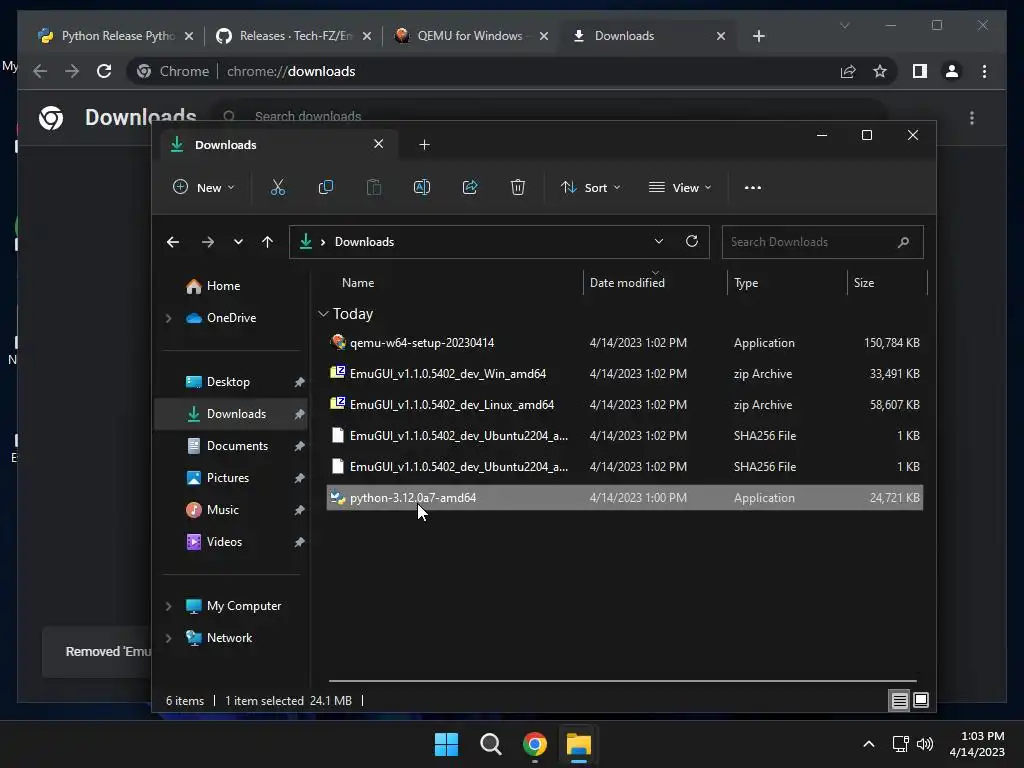This screenshot has width=1024, height=768.
Task: Switch to the QEMU for Windows tab
Action: click(470, 36)
